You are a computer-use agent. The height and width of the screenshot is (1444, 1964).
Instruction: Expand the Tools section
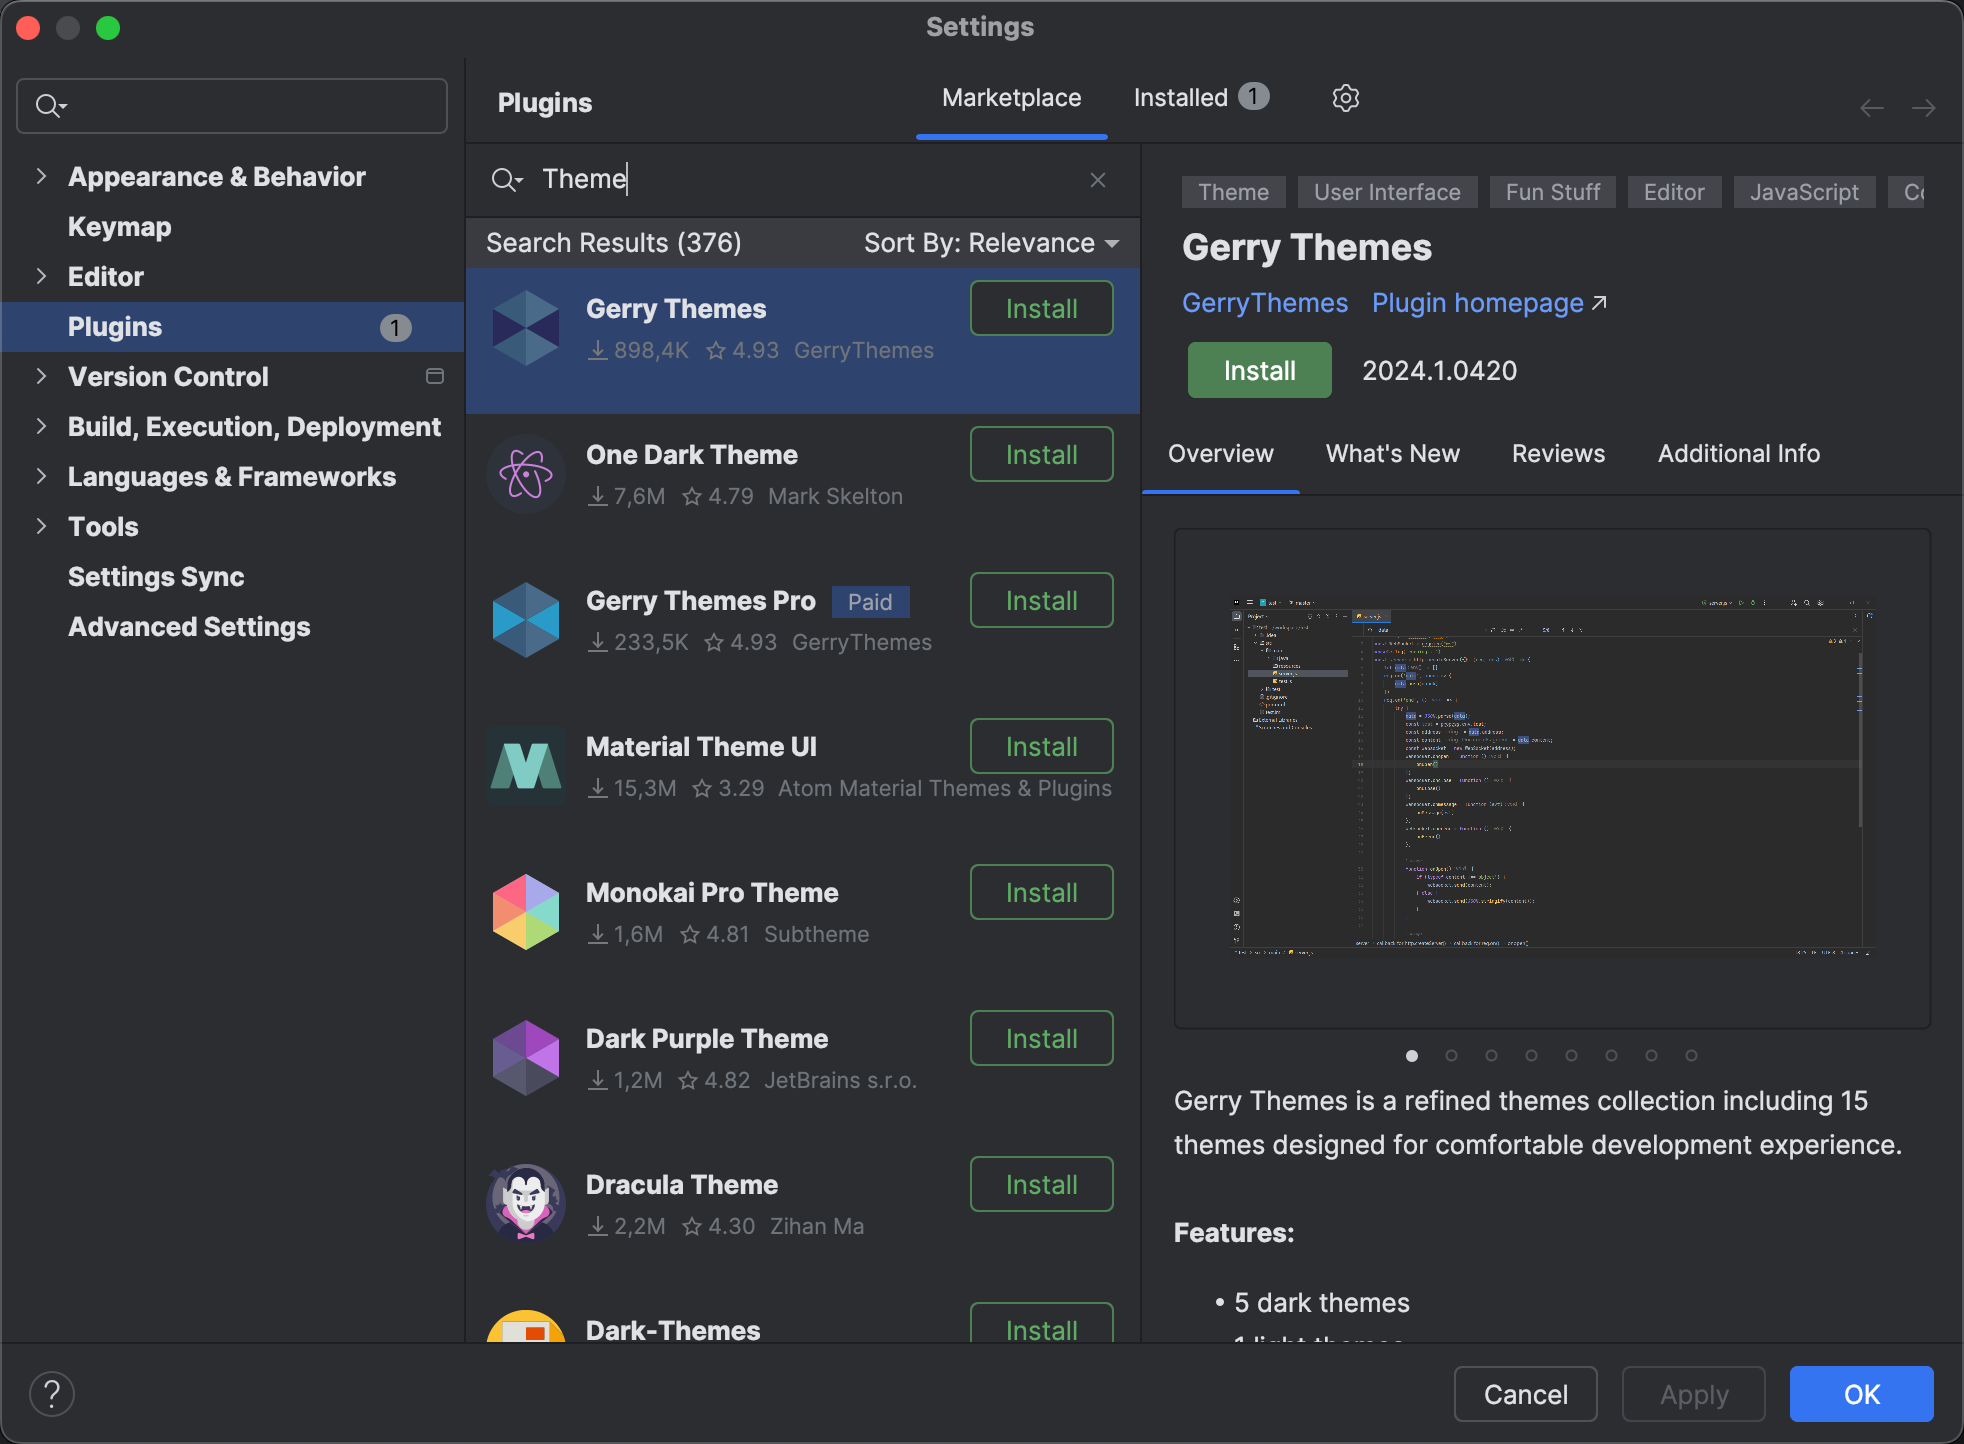coord(41,526)
